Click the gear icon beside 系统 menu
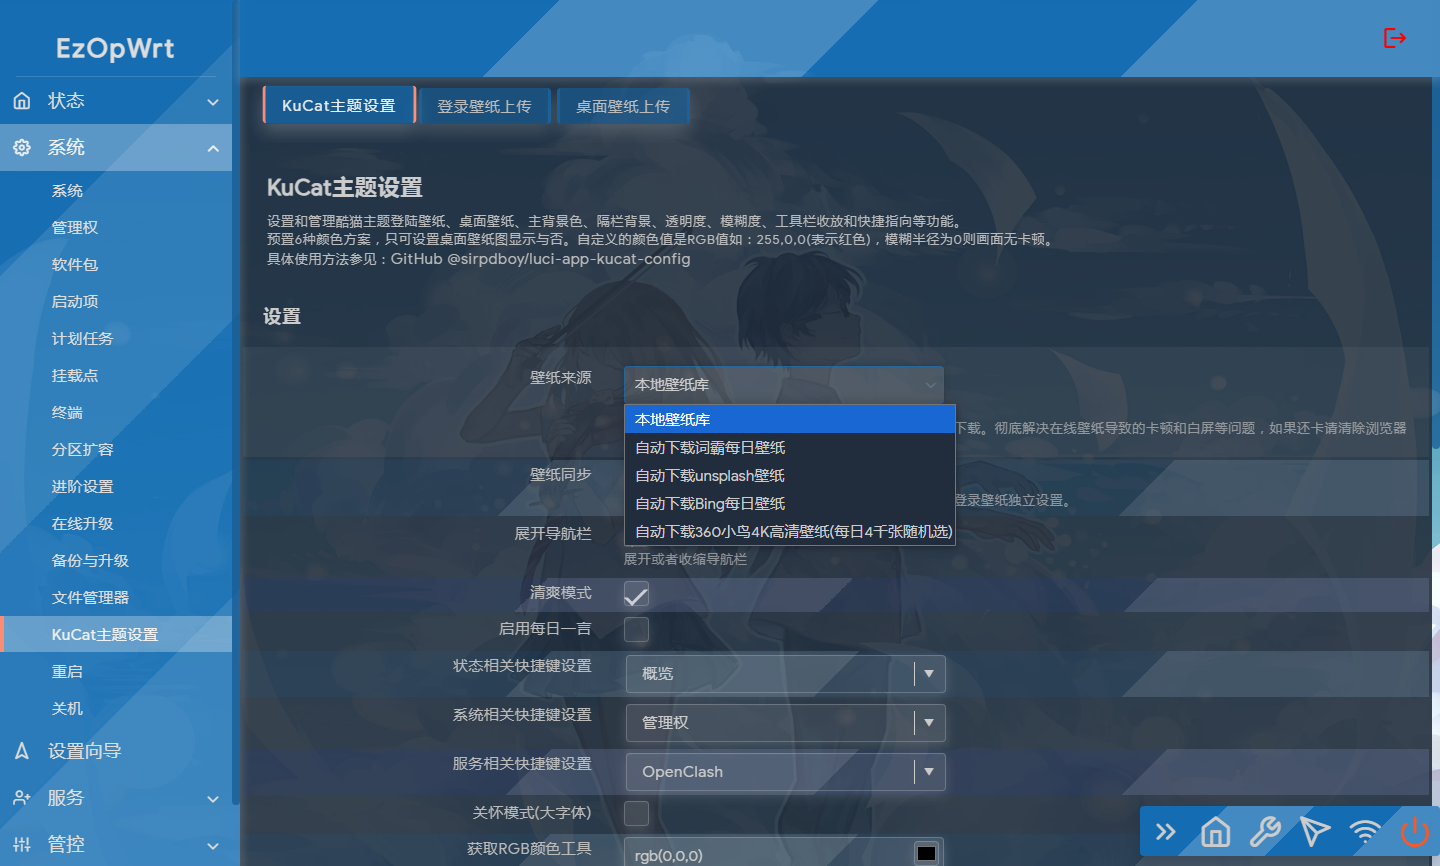1440x866 pixels. (x=22, y=148)
